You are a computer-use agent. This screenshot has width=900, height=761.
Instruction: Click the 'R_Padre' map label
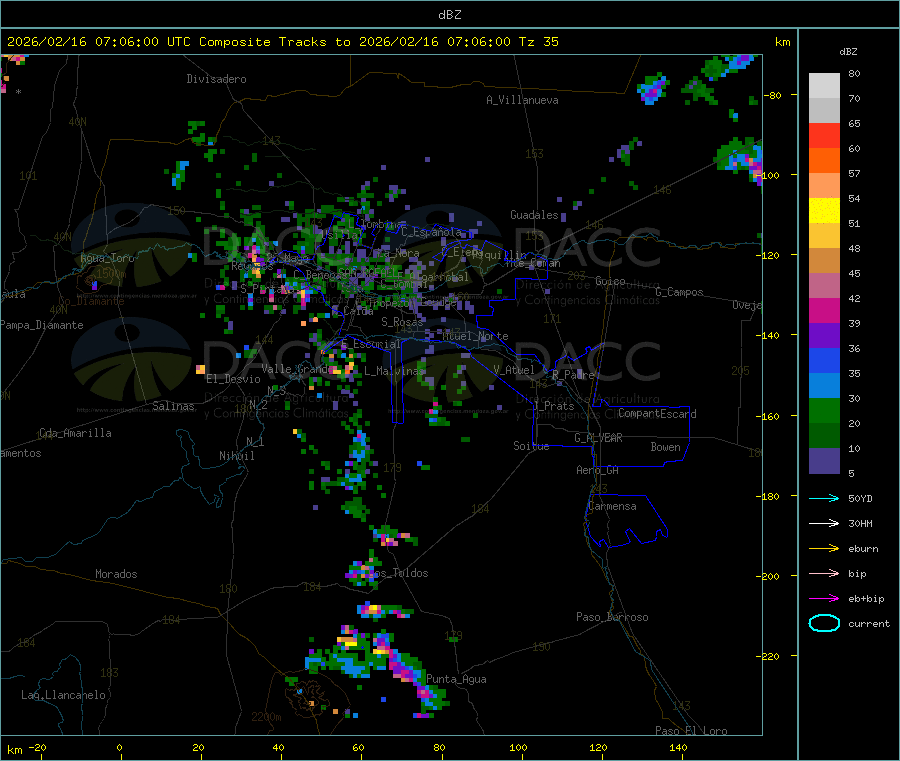pyautogui.click(x=573, y=374)
